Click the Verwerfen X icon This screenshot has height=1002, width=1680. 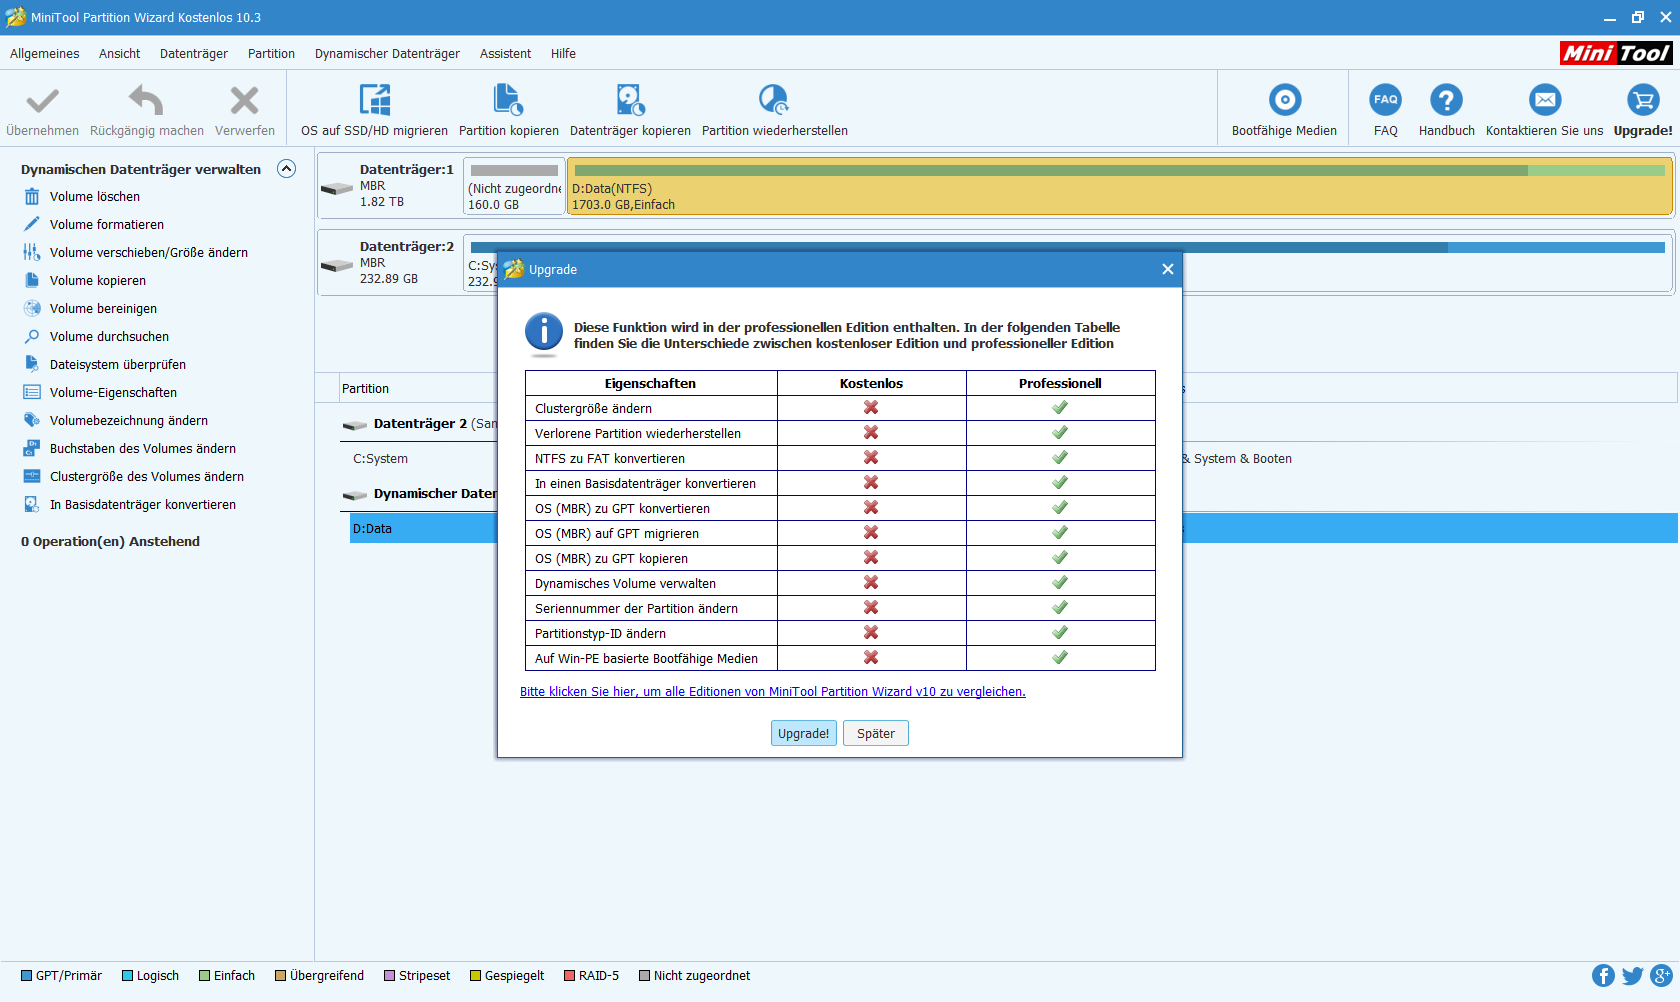pos(244,100)
